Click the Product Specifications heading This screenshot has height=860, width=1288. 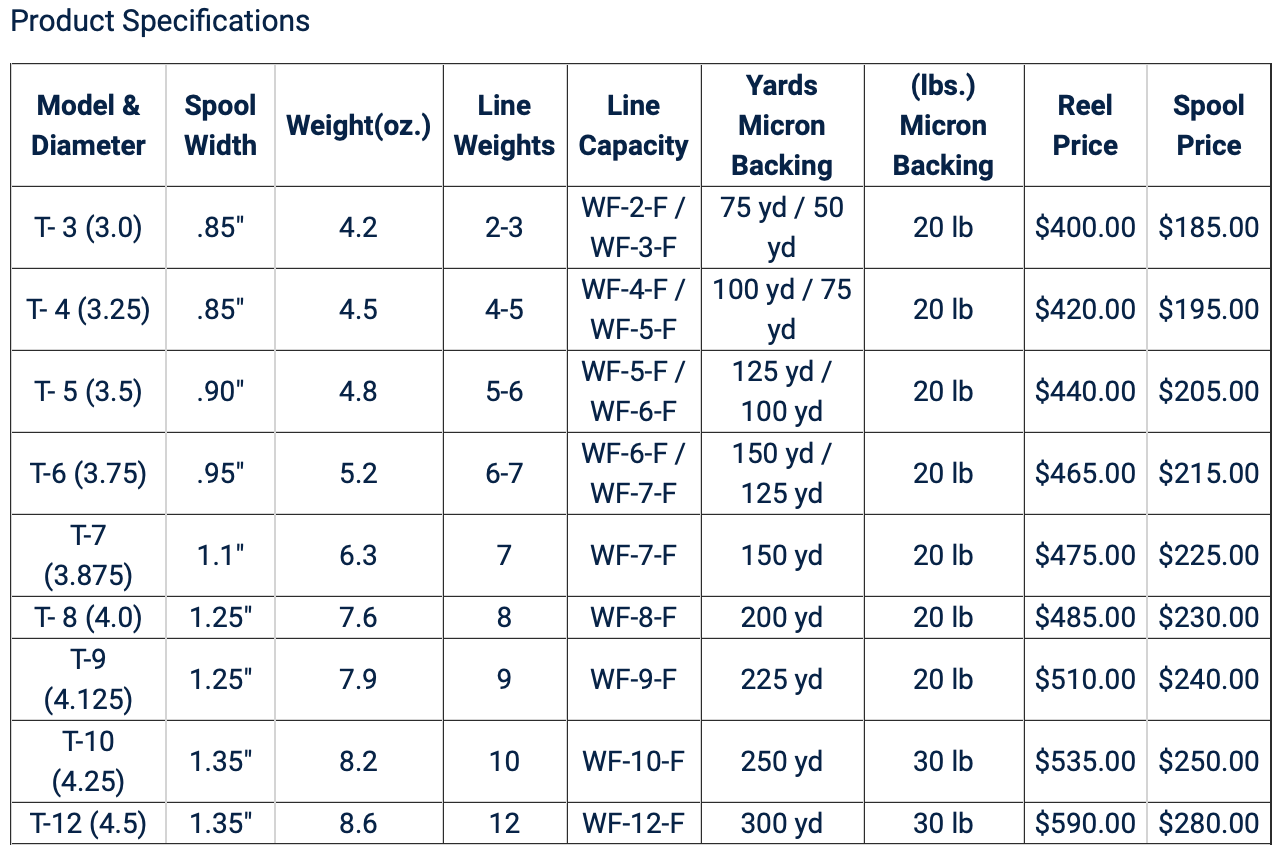160,21
